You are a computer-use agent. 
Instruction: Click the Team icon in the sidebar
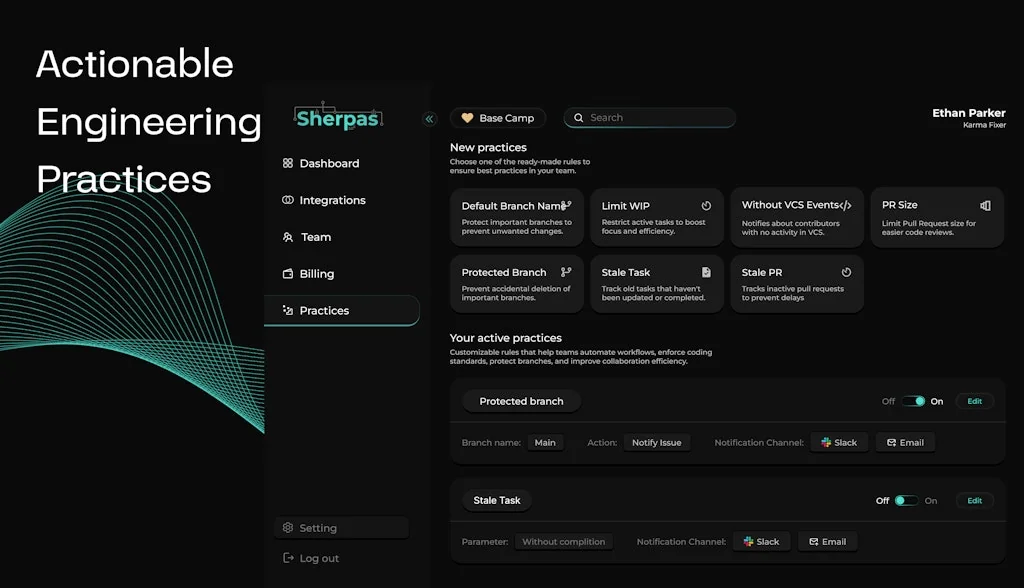(x=287, y=237)
